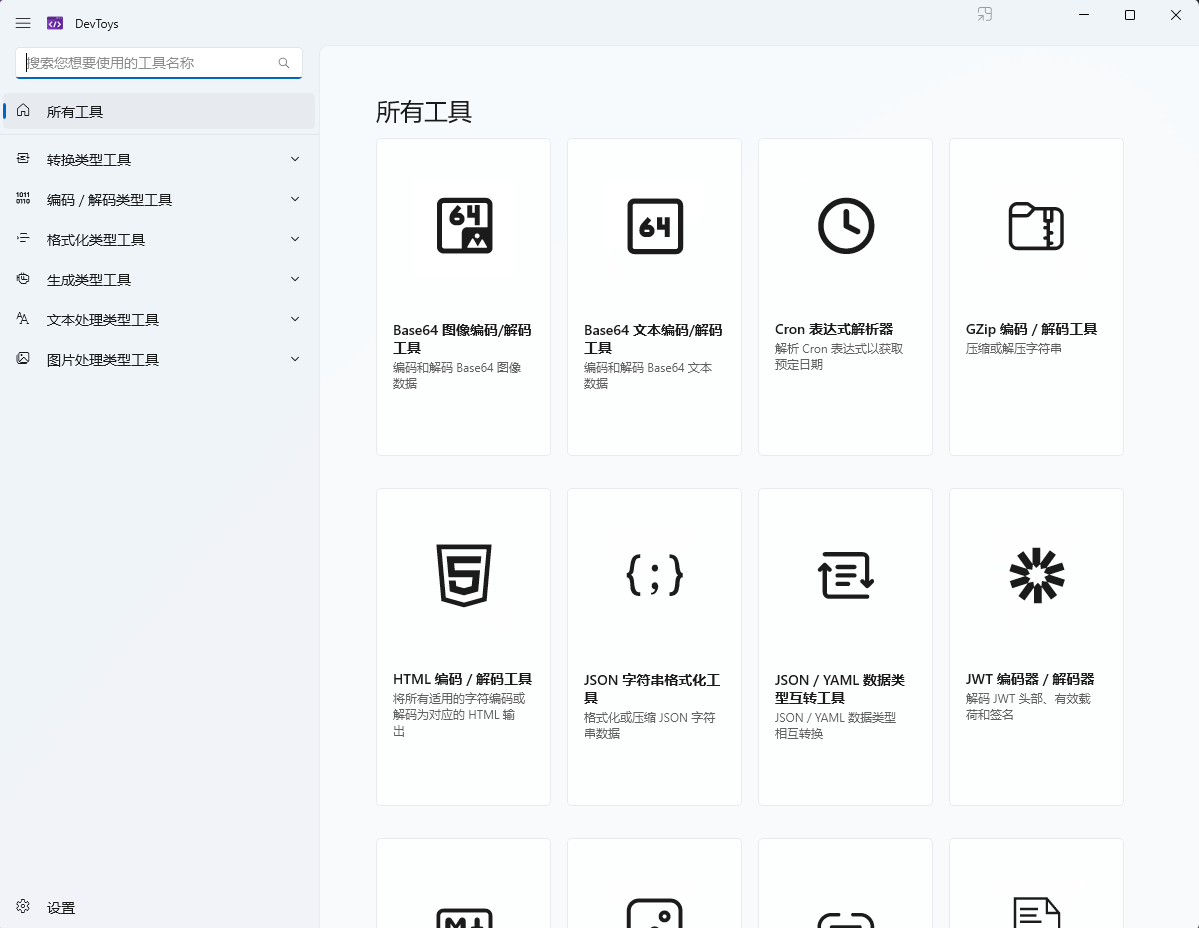
Task: Open 图片处理类型工具 category
Action: [x=159, y=359]
